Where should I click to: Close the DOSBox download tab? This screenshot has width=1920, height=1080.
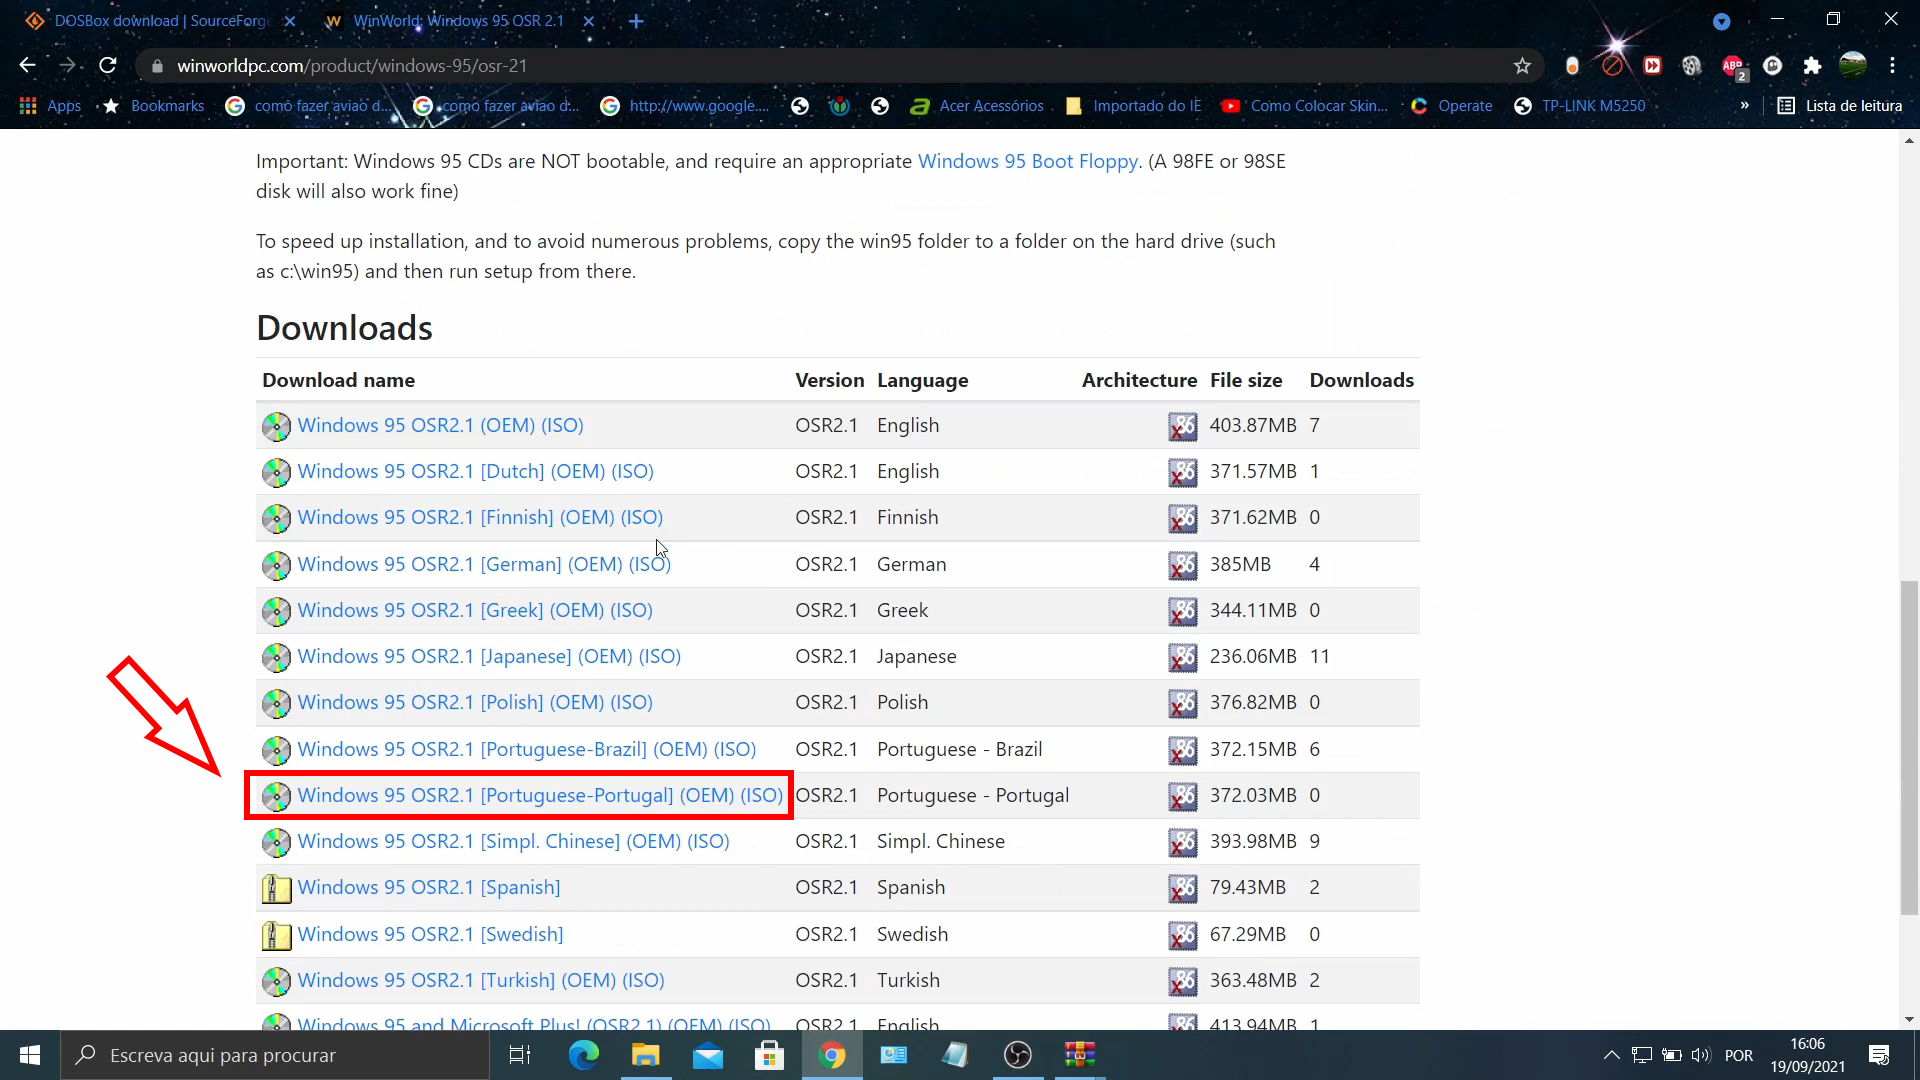290,21
